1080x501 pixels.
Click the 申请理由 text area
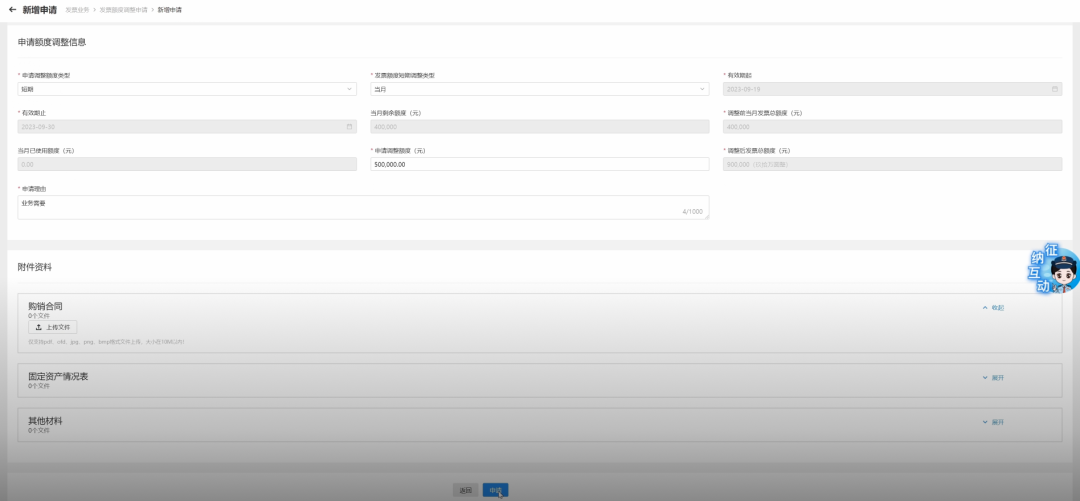[363, 207]
